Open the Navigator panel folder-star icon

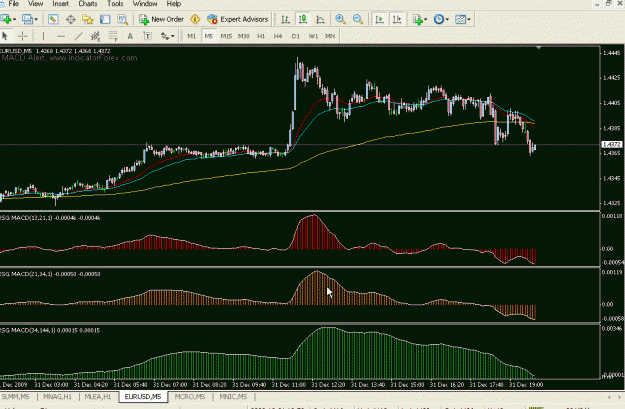pyautogui.click(x=88, y=19)
